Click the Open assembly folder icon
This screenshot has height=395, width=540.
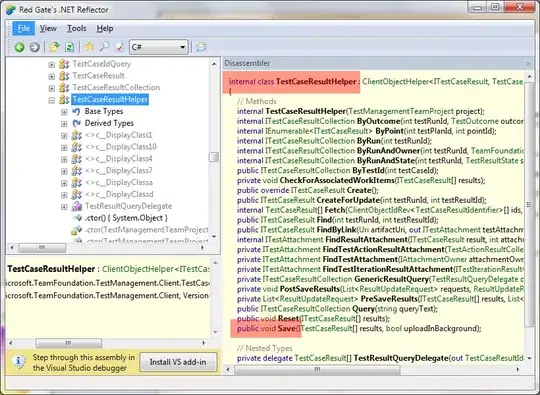pyautogui.click(x=54, y=47)
